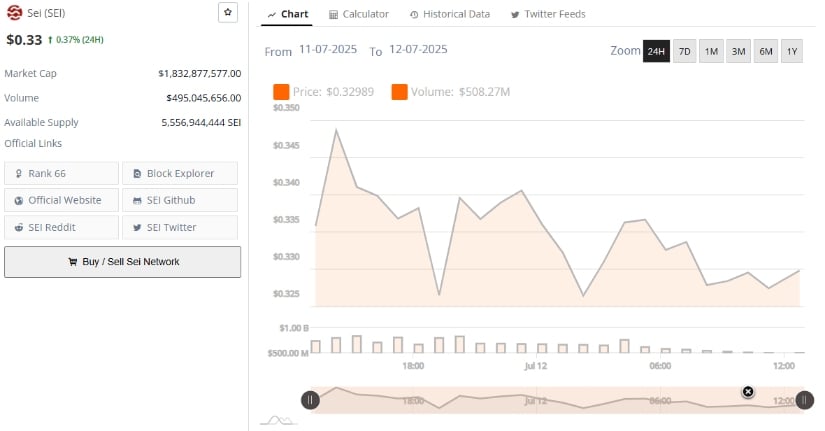This screenshot has height=431, width=825.
Task: Click the $1.00 B volume axis label
Action: pyautogui.click(x=294, y=328)
